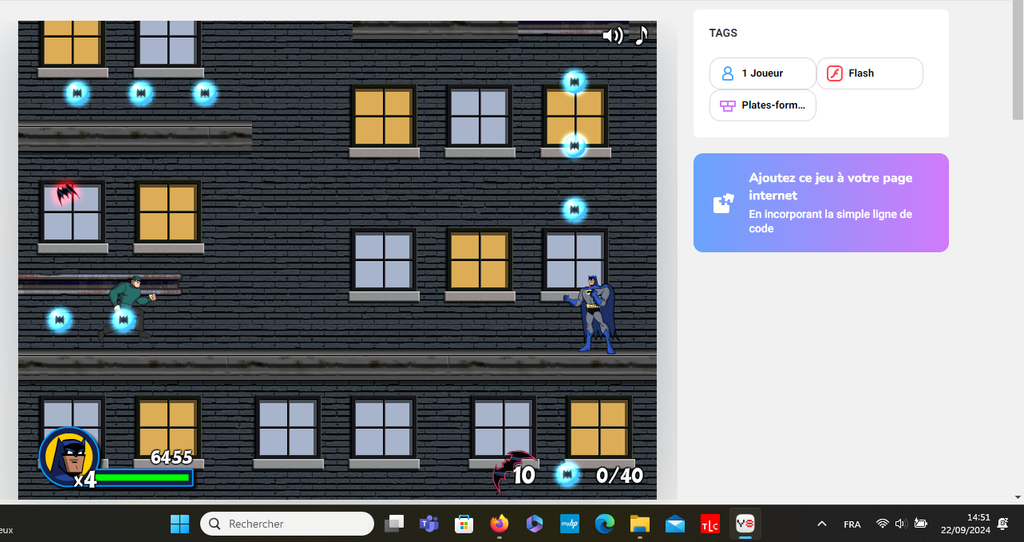Viewport: 1024px width, 542px height.
Task: Click the red bat emblem in window
Action: [66, 192]
